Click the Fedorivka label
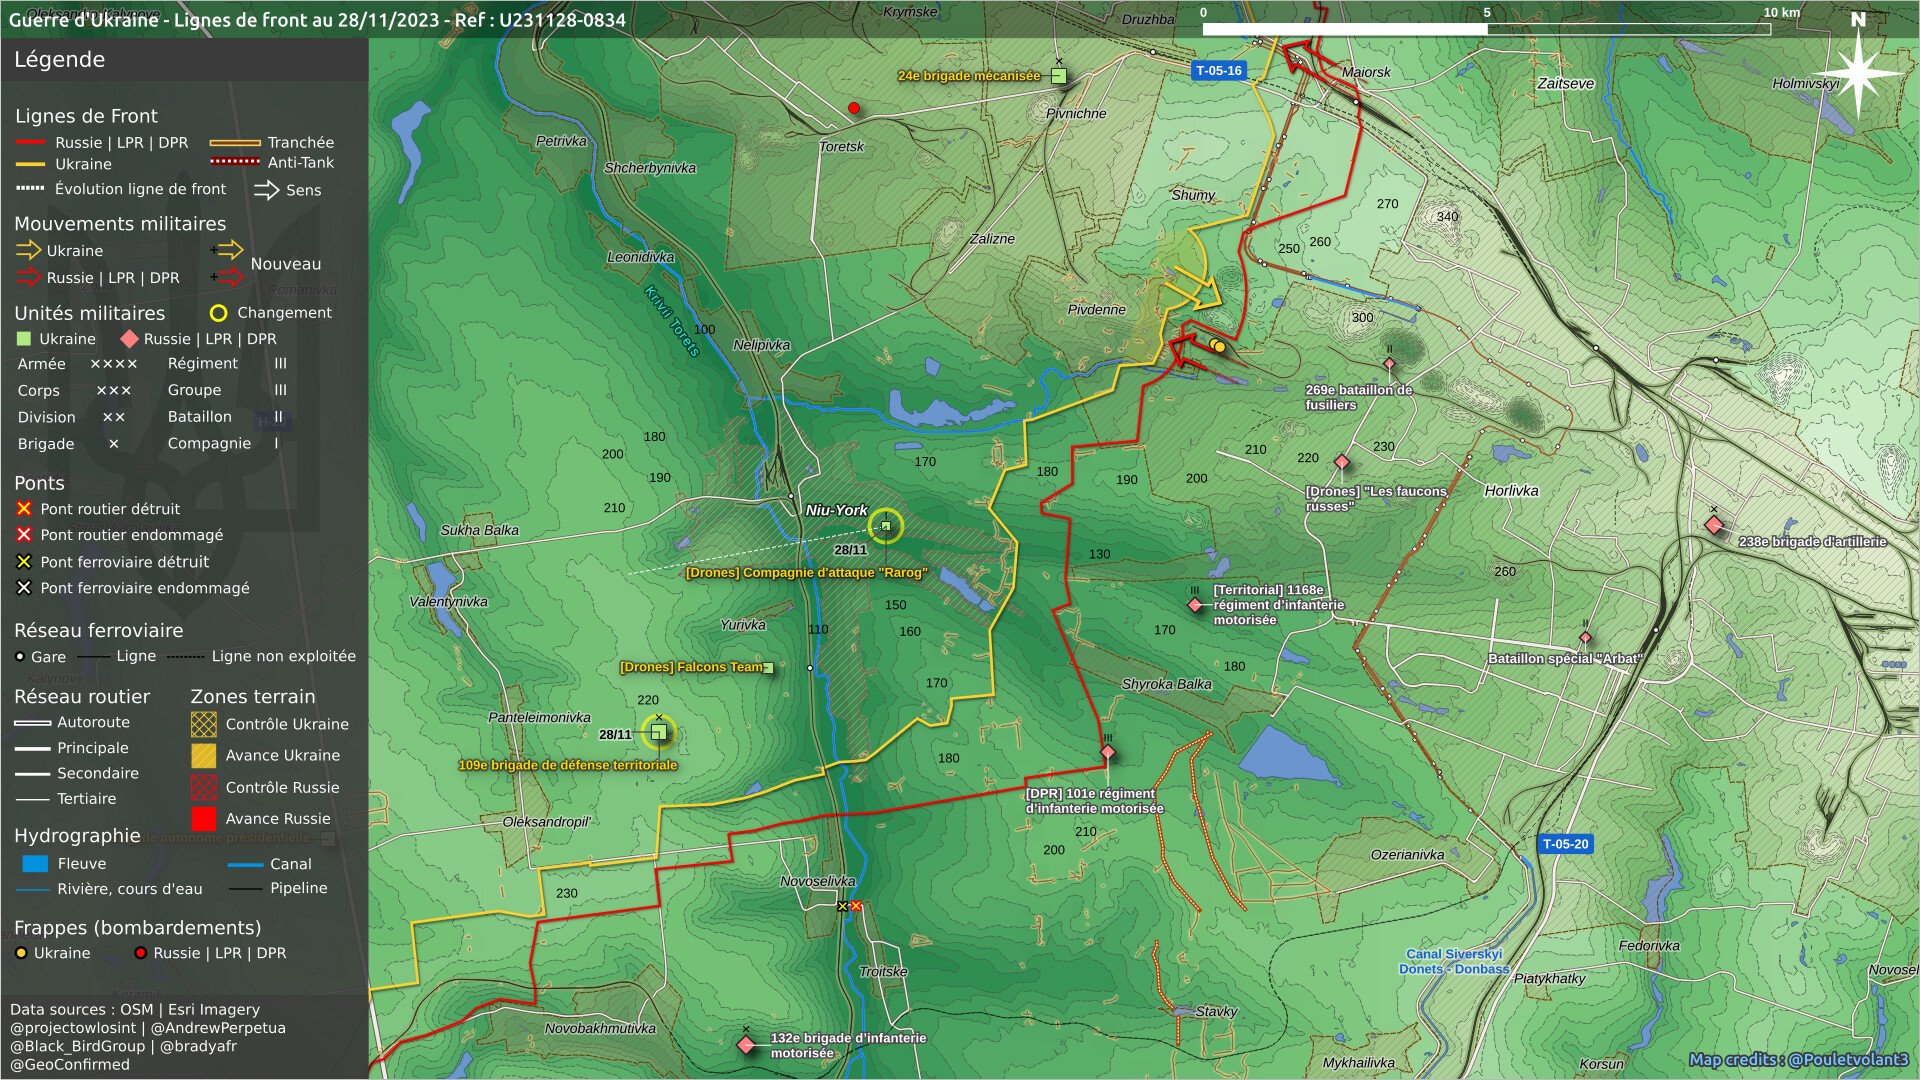This screenshot has width=1920, height=1080. point(1649,945)
